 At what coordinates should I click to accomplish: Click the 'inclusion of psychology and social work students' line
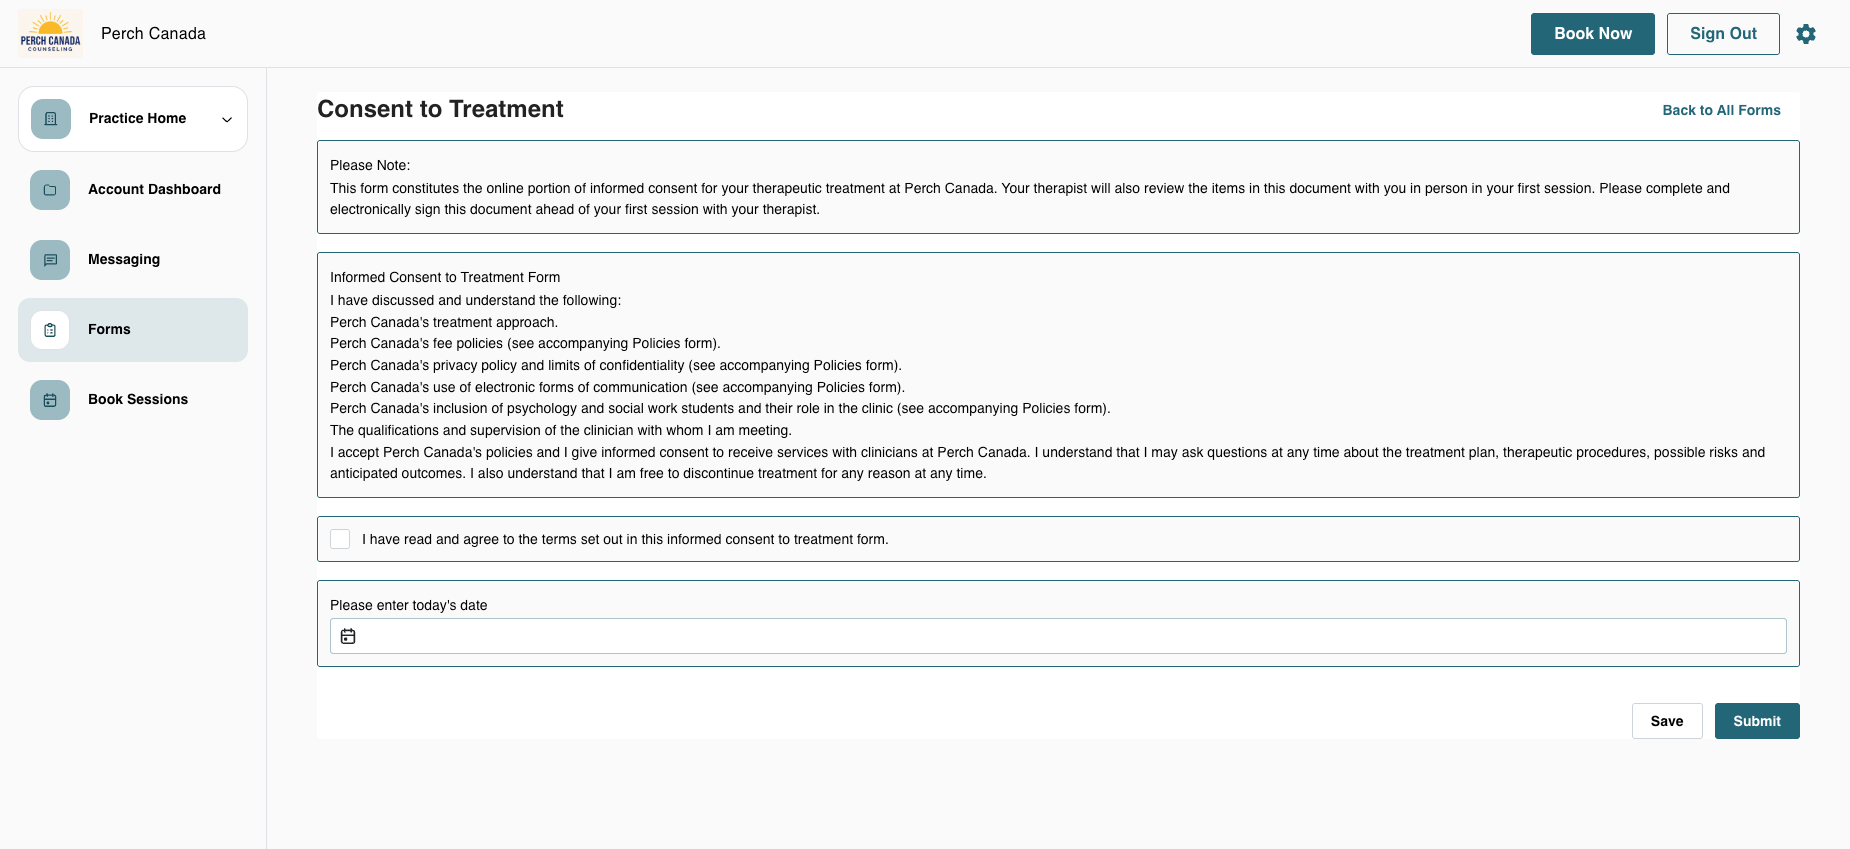[720, 409]
